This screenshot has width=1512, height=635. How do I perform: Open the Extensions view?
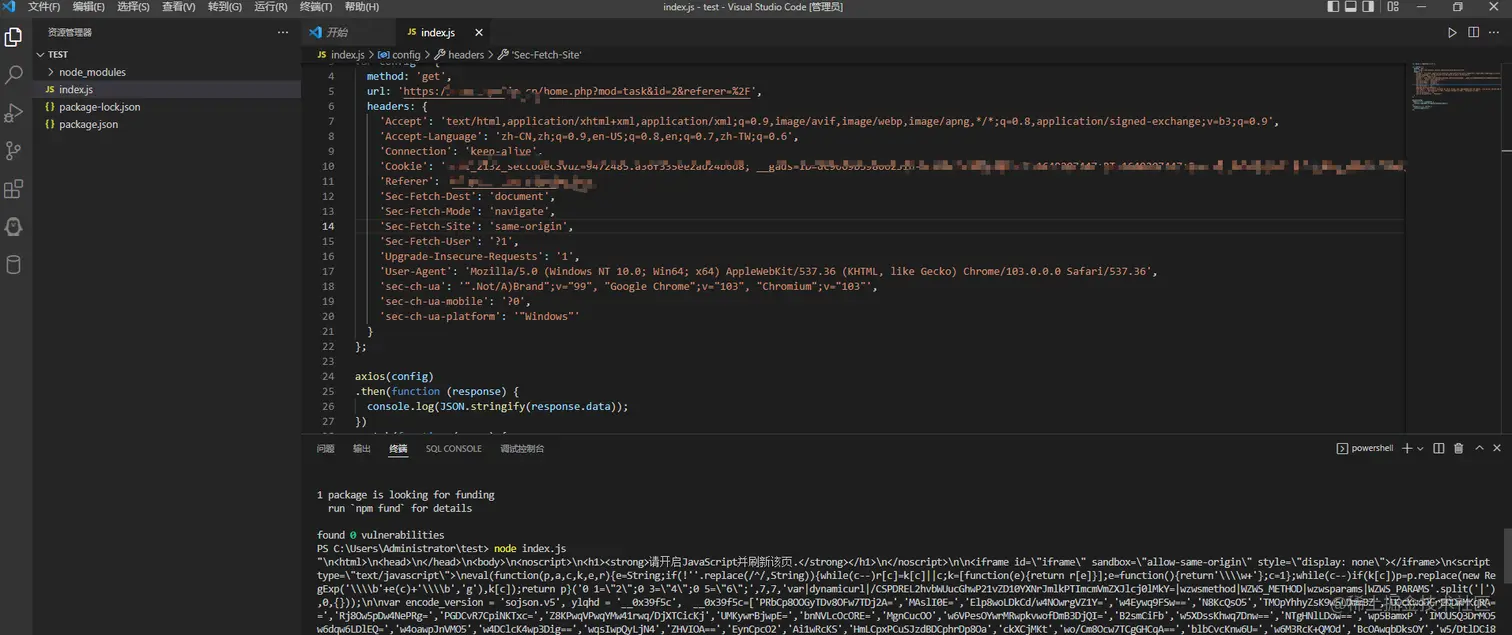[14, 189]
